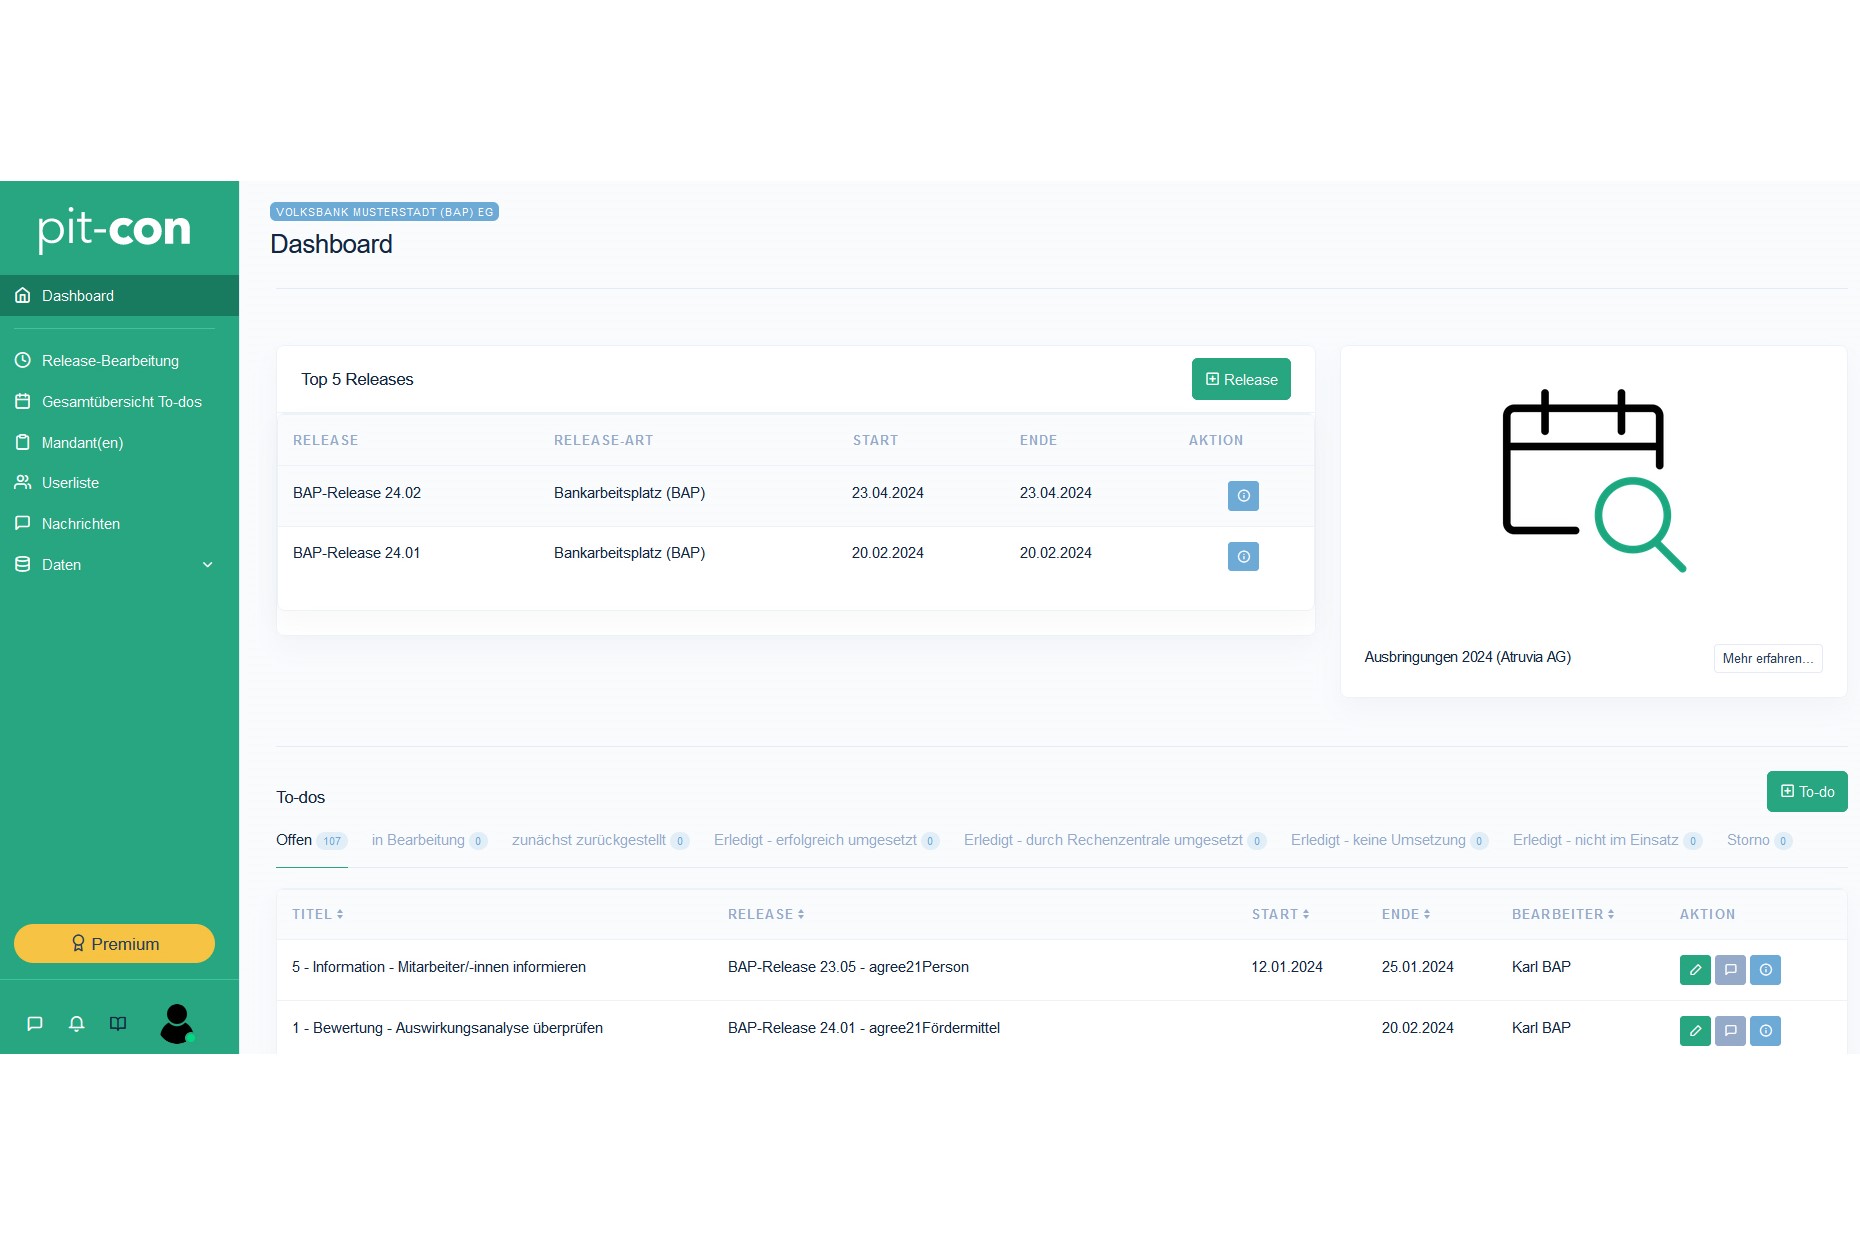1860x1240 pixels.
Task: Click the Volksbank Musterstadt (BAP) eG badge
Action: (384, 212)
